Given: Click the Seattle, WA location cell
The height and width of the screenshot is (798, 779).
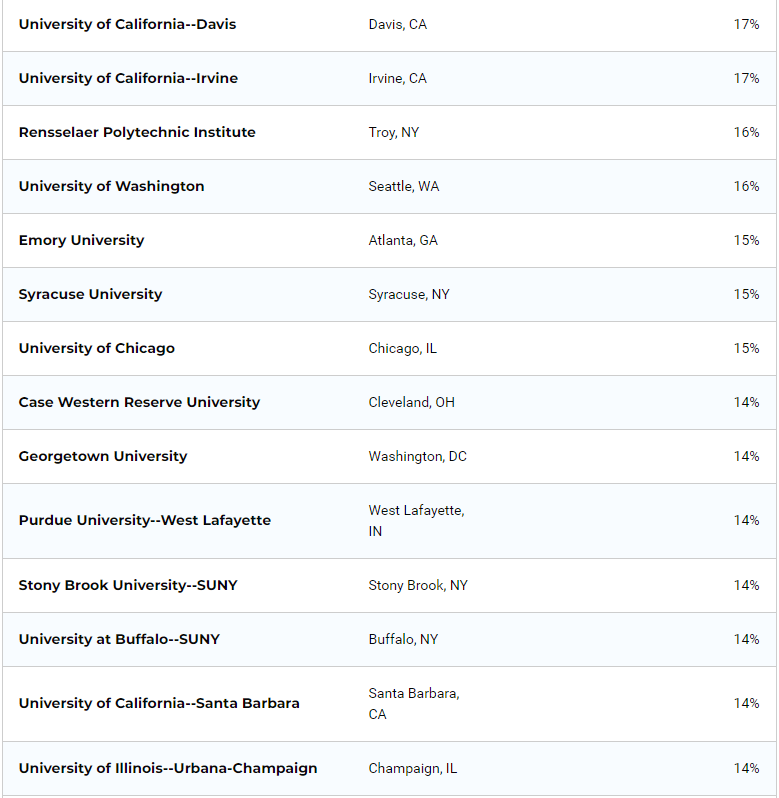Looking at the screenshot, I should (403, 186).
